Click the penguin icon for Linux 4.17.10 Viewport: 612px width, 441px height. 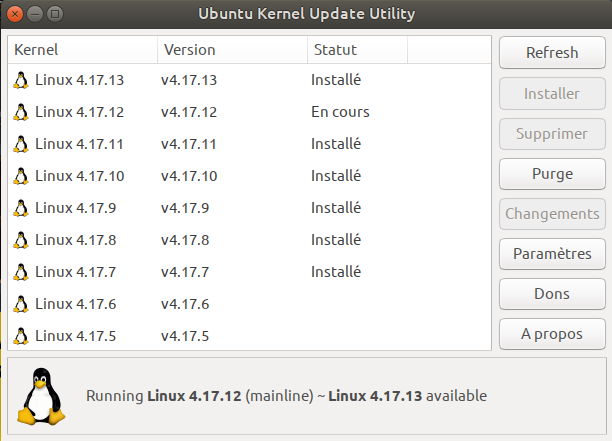pos(21,176)
